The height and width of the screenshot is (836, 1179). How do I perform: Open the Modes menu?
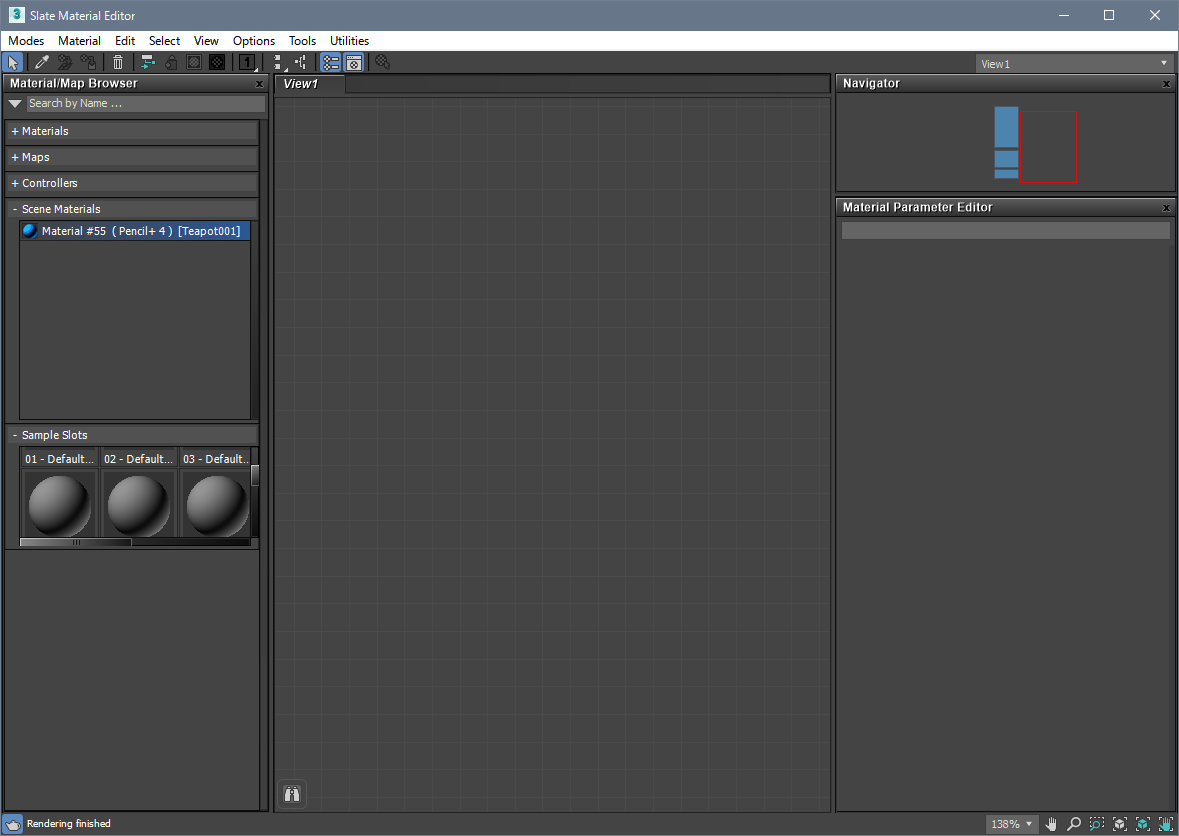point(26,41)
